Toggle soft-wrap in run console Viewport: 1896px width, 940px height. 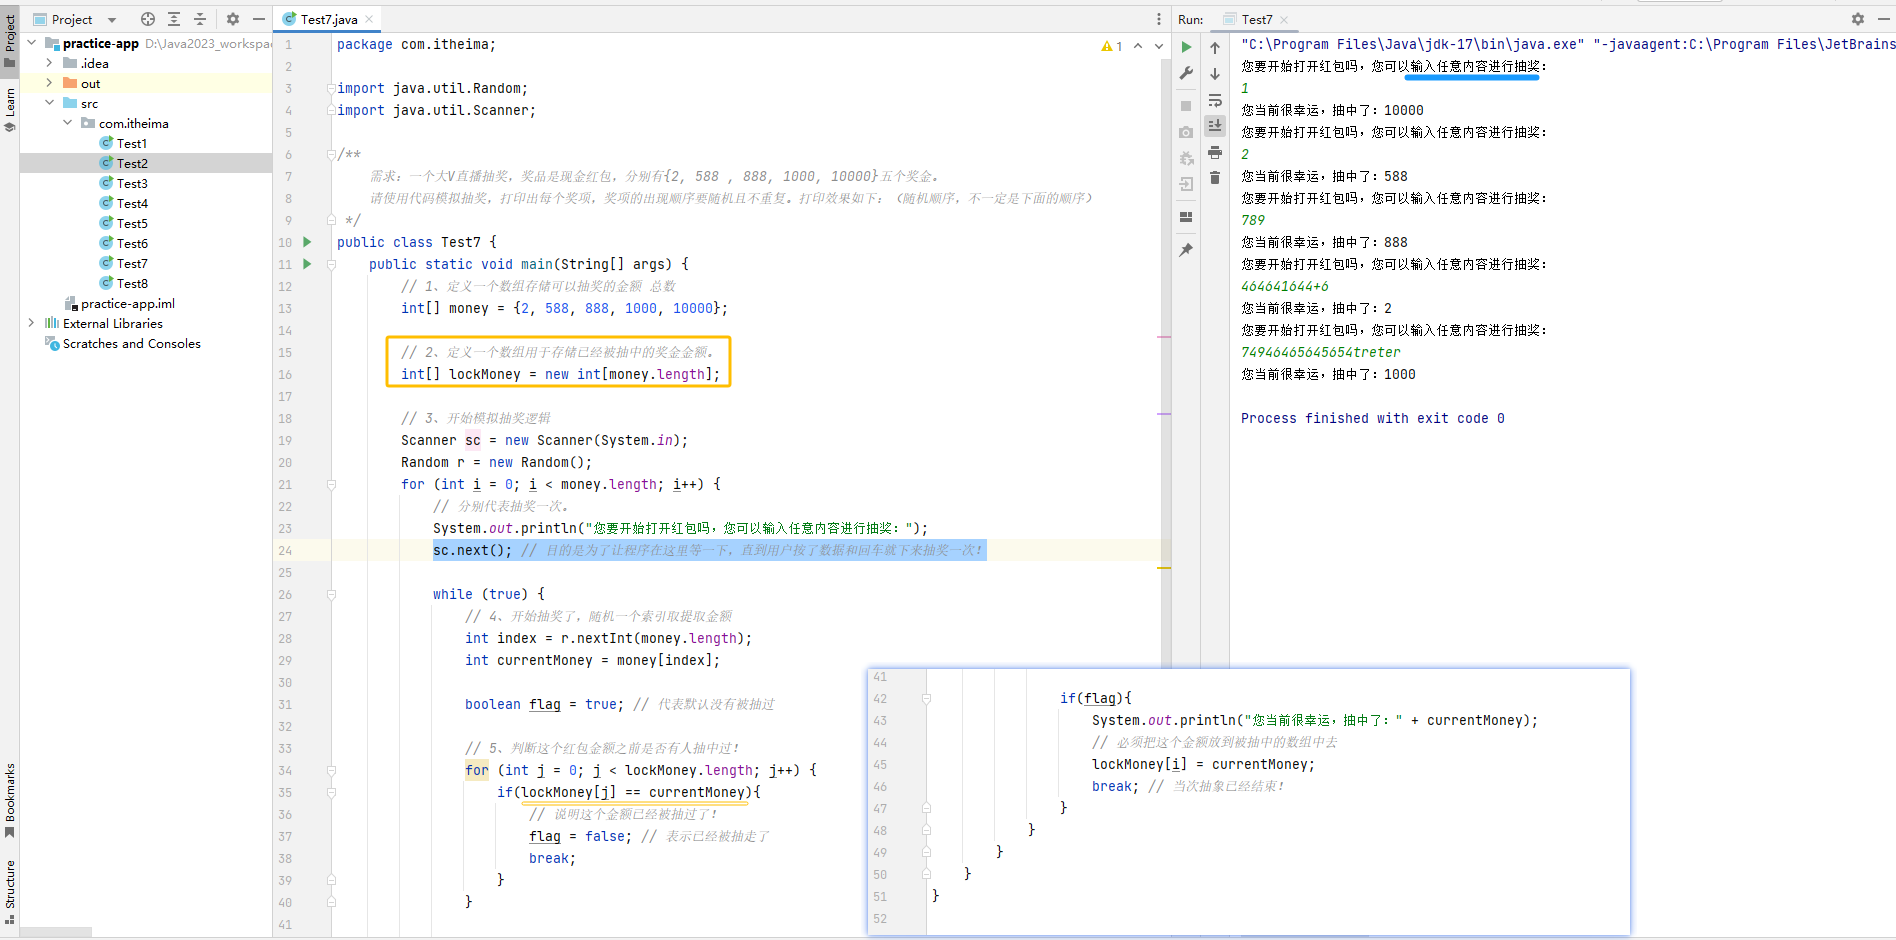(1215, 100)
